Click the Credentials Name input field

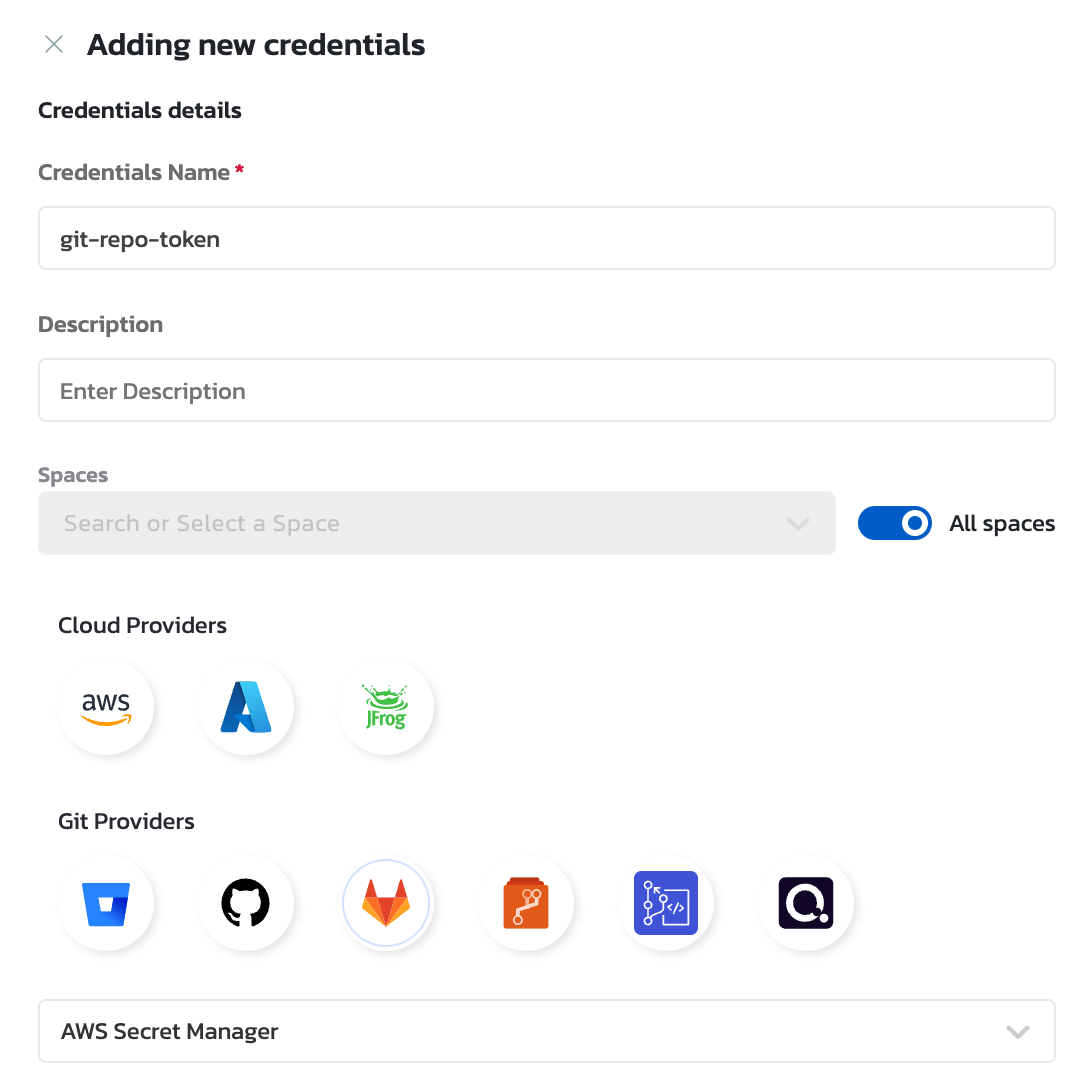click(x=546, y=239)
